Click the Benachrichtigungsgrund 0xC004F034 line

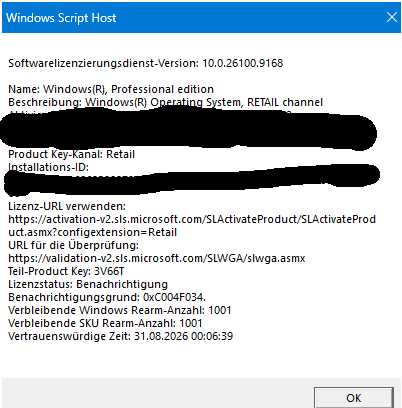pyautogui.click(x=107, y=297)
